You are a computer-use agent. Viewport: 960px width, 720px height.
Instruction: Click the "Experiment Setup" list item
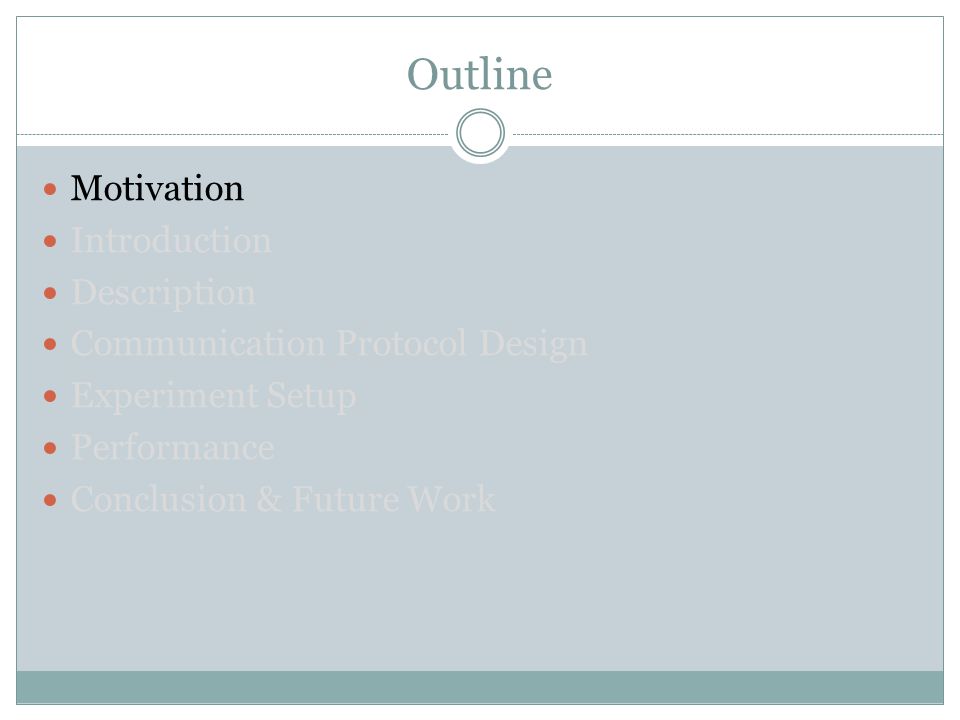coord(213,396)
